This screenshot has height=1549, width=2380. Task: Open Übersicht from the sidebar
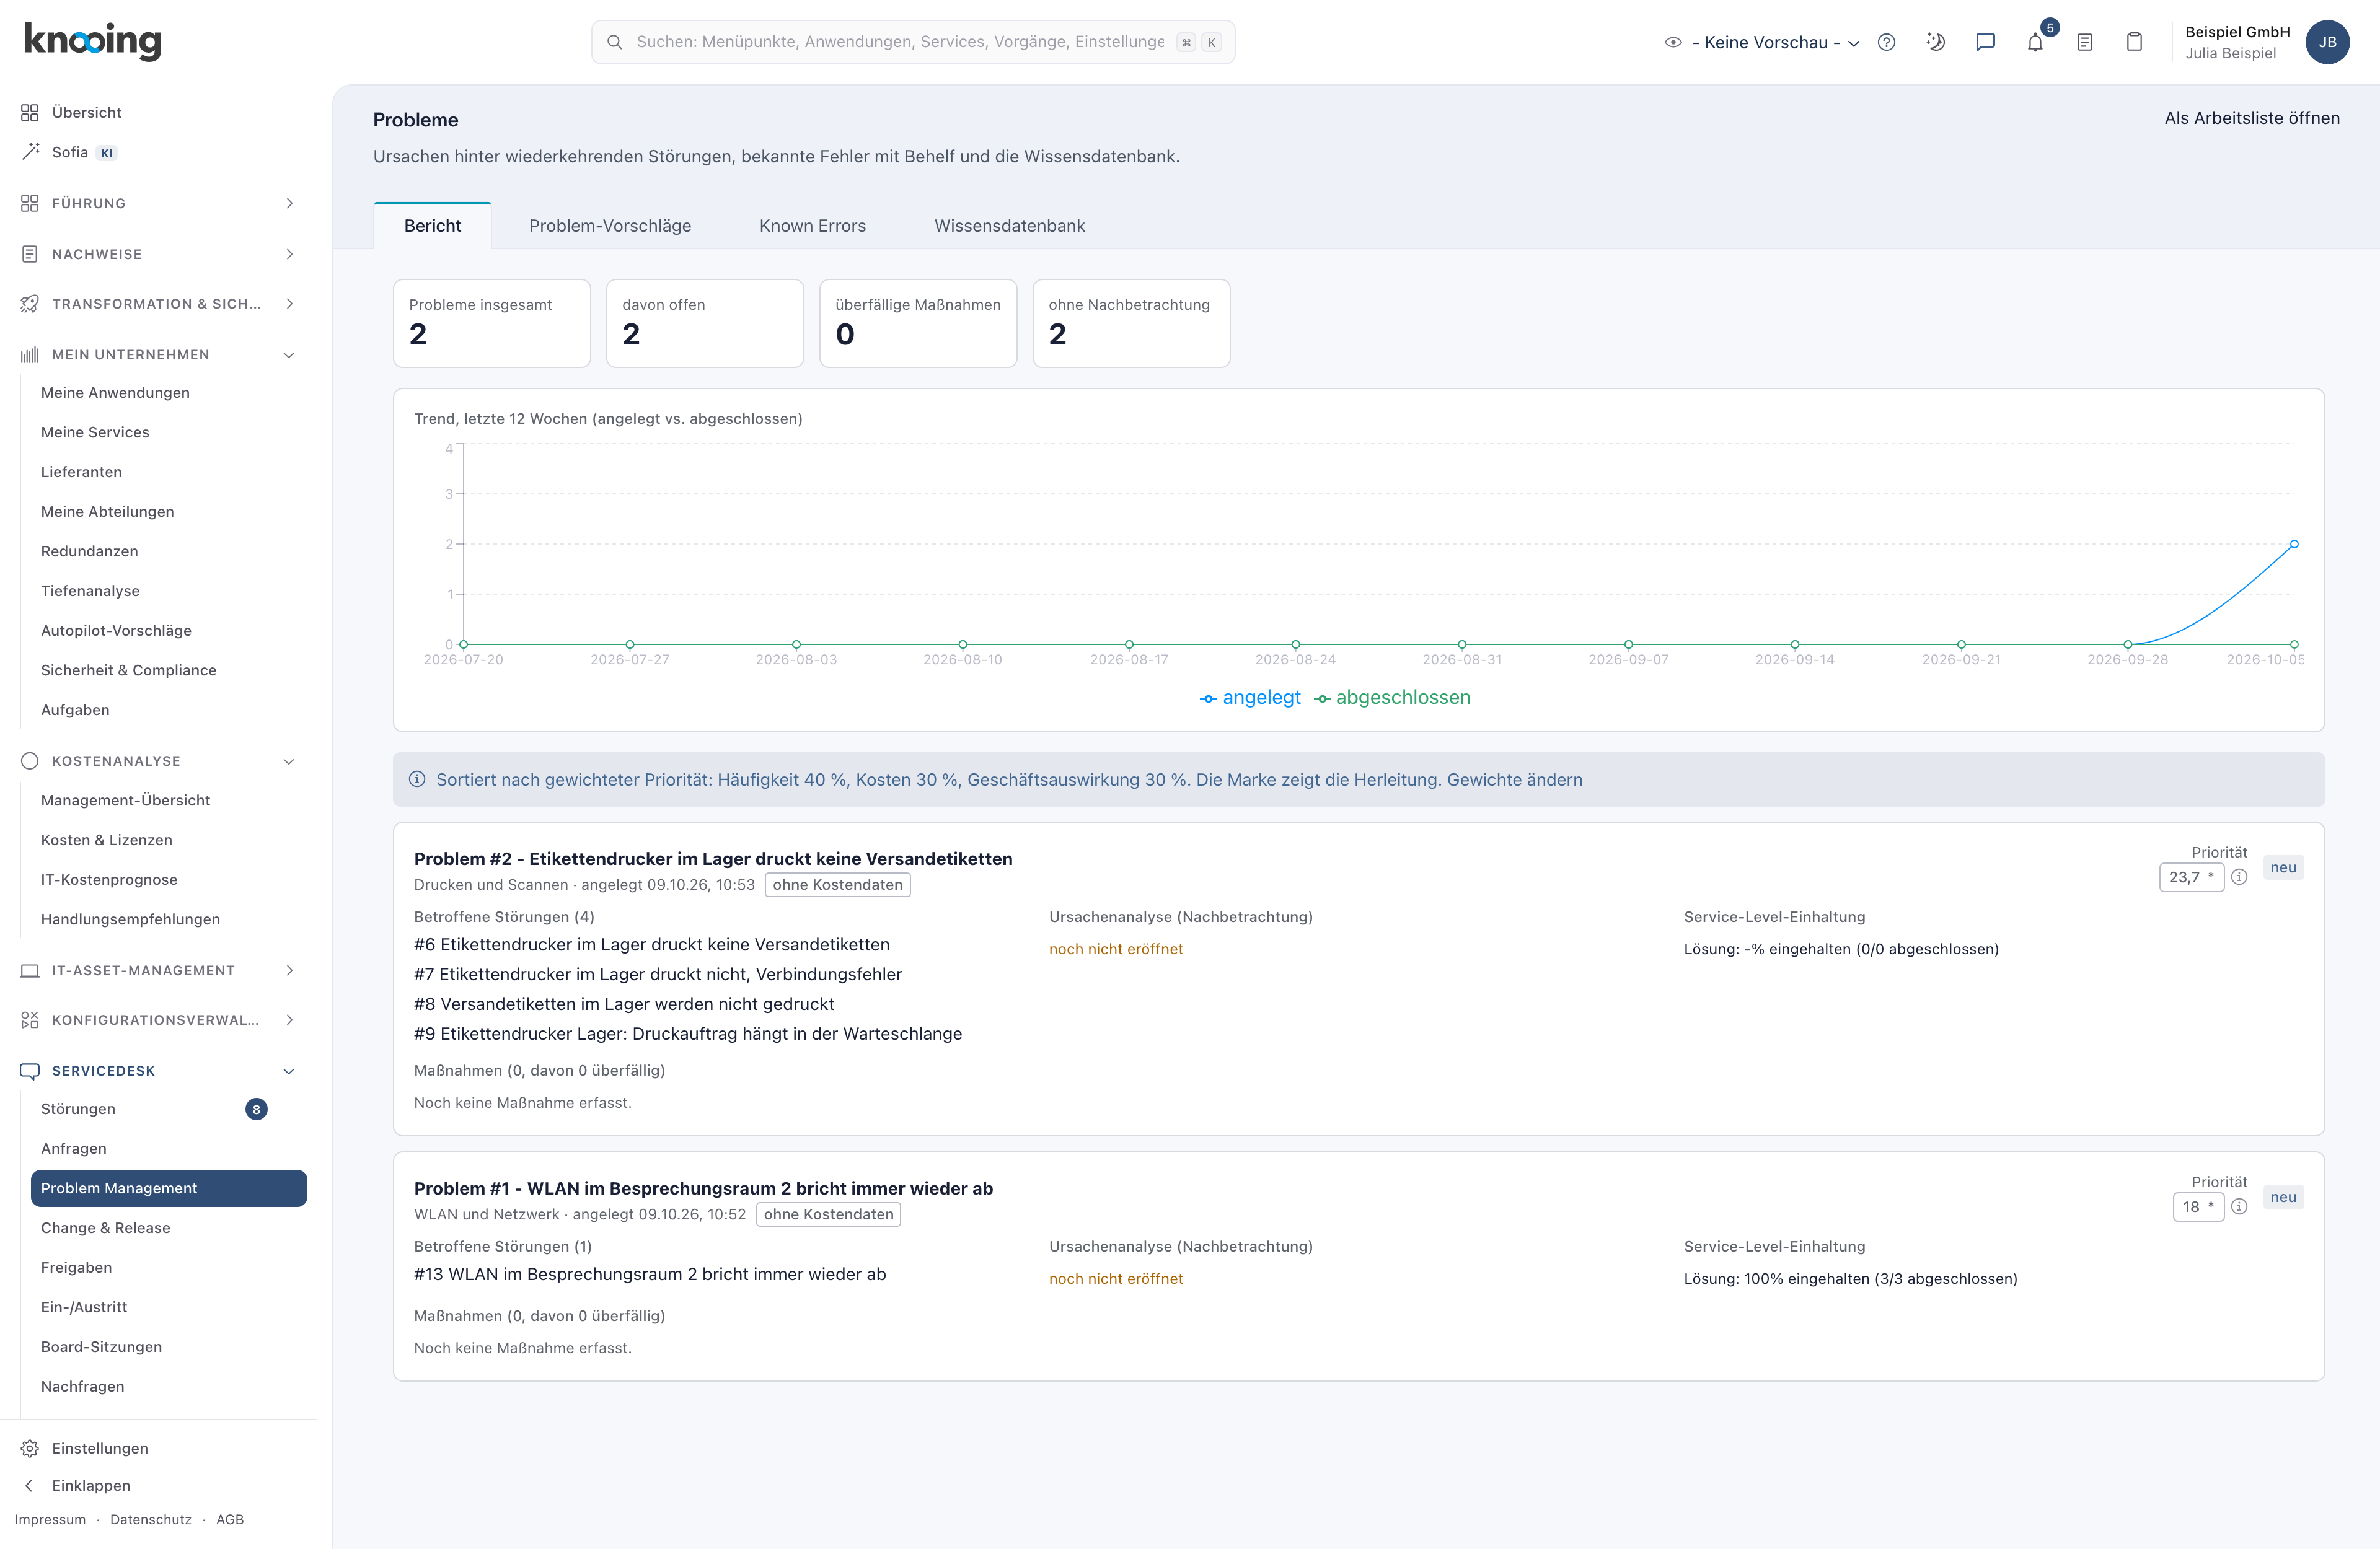pyautogui.click(x=86, y=112)
